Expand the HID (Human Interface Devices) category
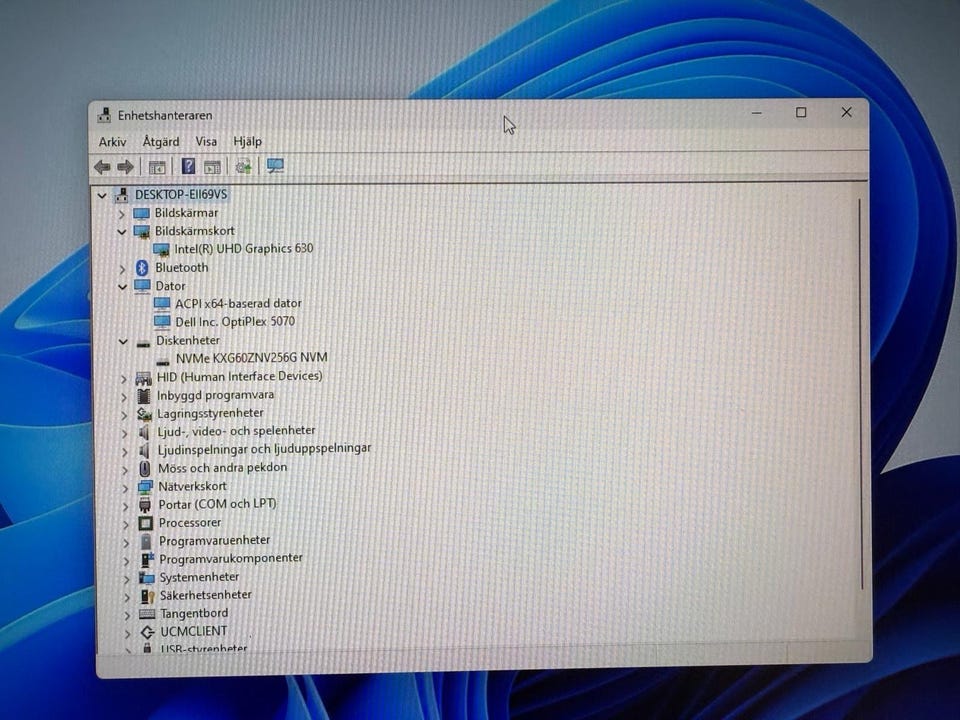Image resolution: width=960 pixels, height=720 pixels. 124,378
